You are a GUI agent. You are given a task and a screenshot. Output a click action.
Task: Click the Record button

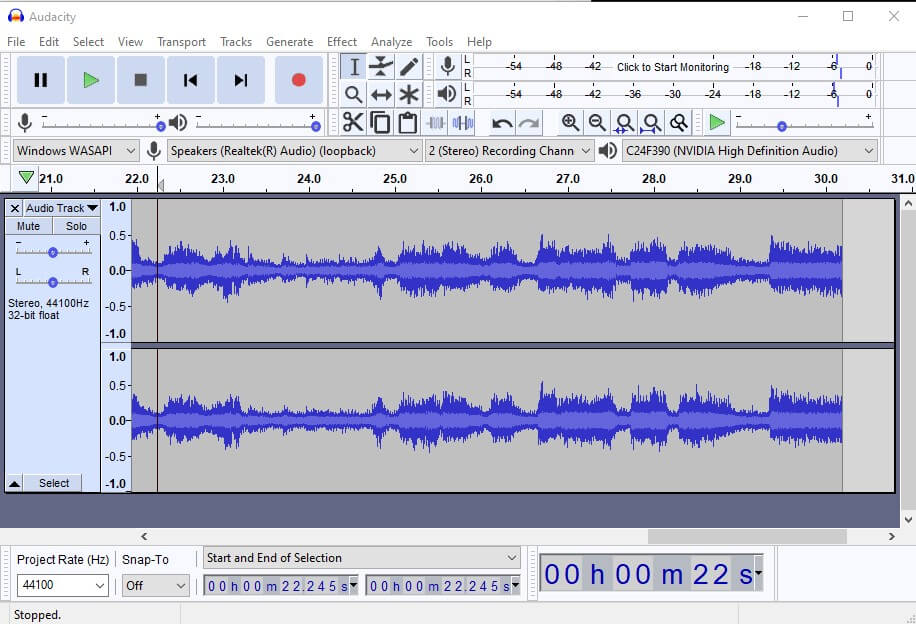pyautogui.click(x=298, y=80)
